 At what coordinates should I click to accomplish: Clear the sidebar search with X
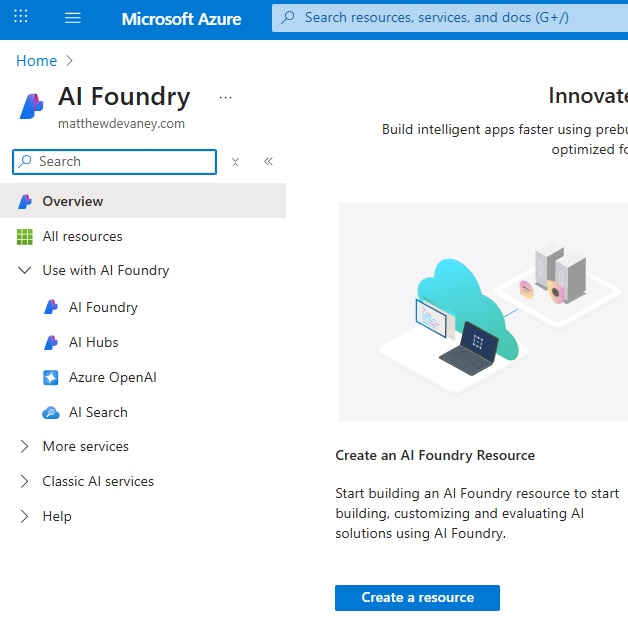click(x=235, y=162)
